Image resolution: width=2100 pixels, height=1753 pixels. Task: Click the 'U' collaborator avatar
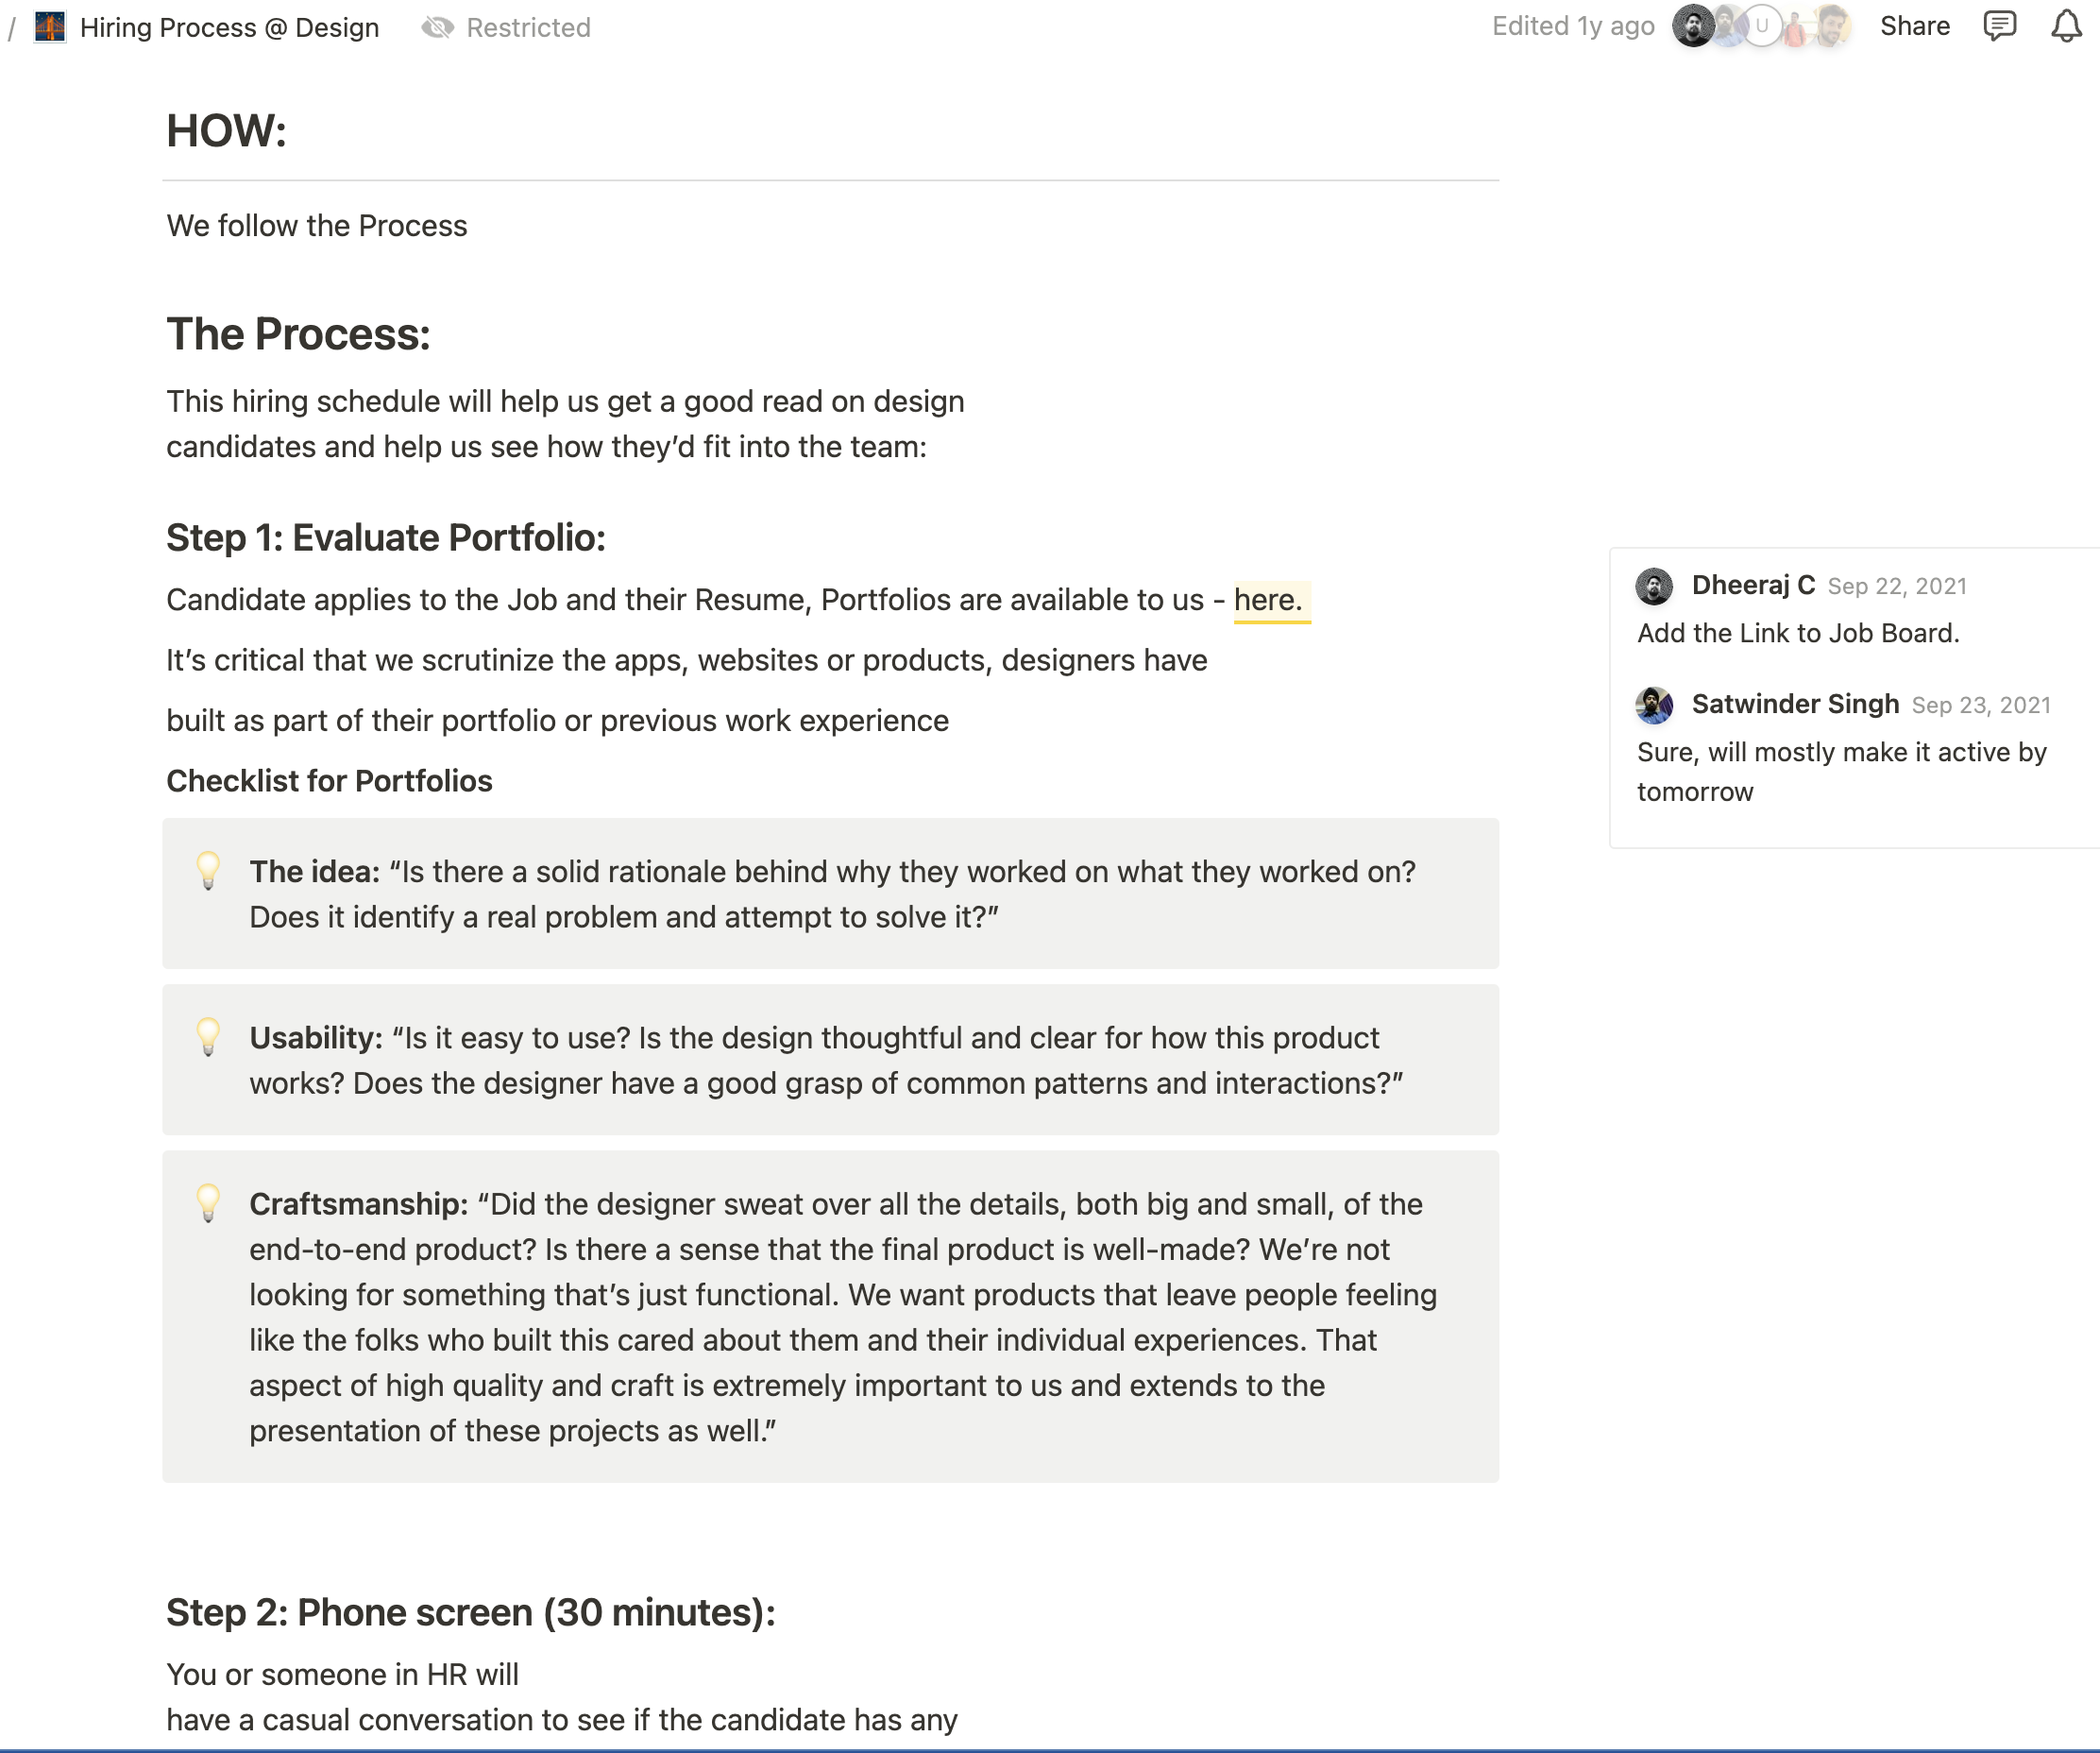(1762, 27)
